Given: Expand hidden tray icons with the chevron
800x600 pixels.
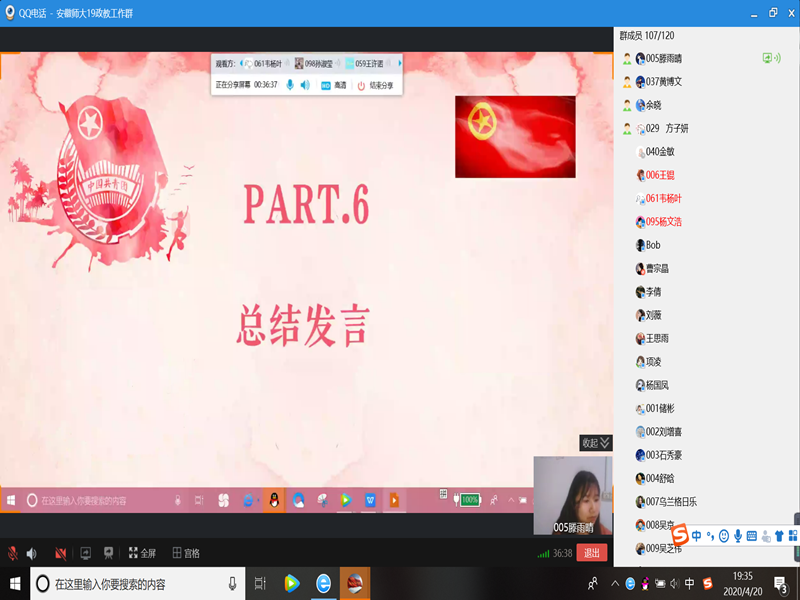Looking at the screenshot, I should click(615, 583).
